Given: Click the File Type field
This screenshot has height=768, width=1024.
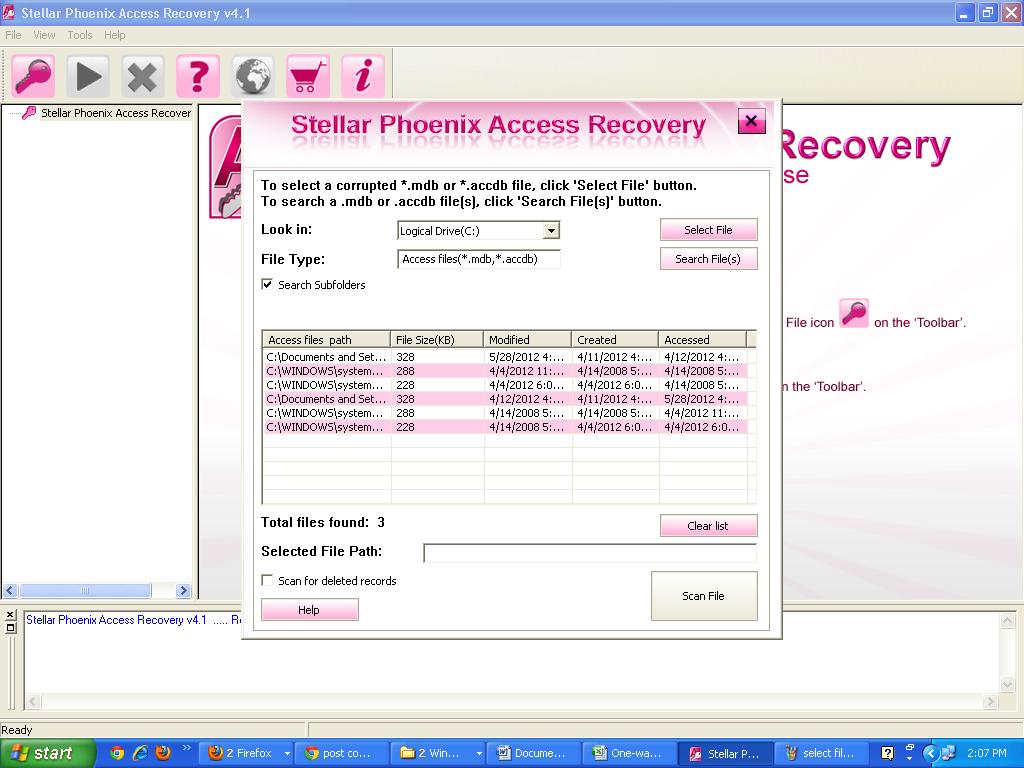Looking at the screenshot, I should pos(479,259).
